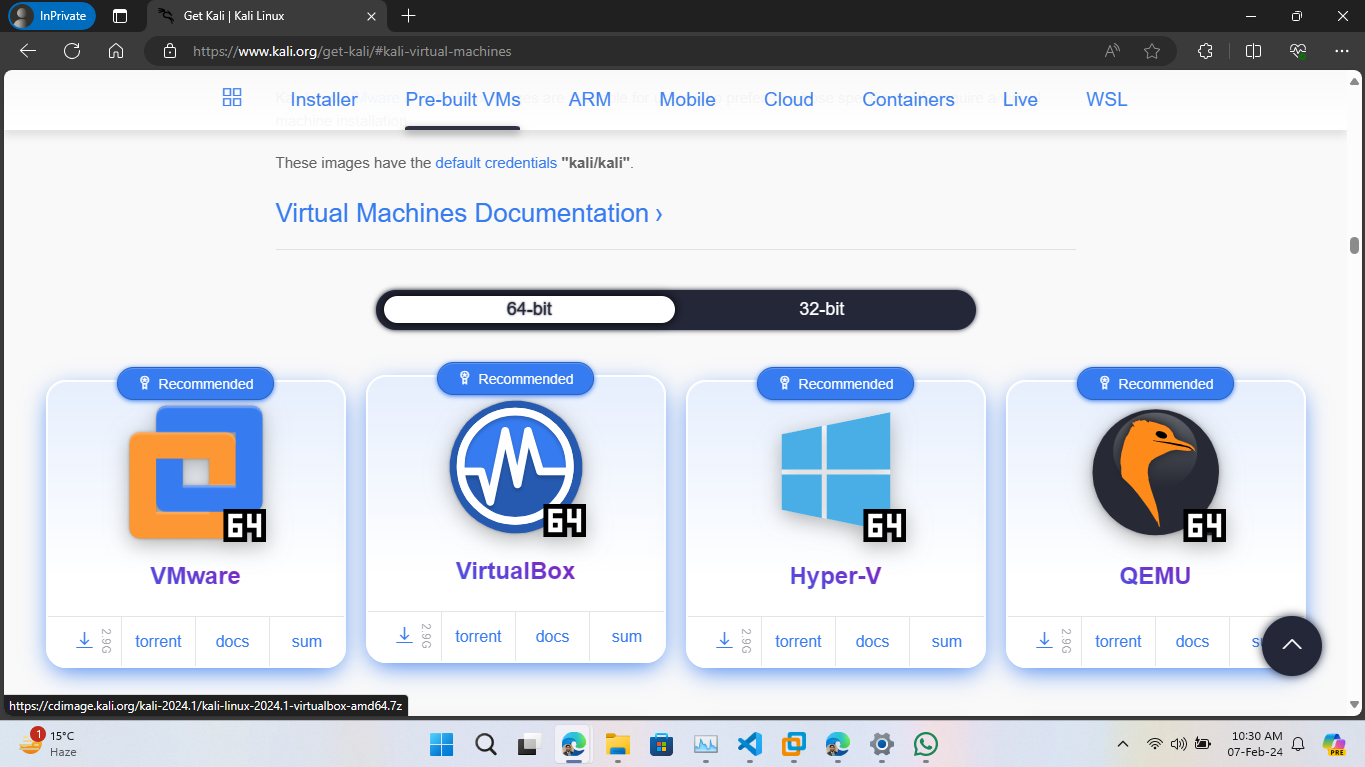Add page to favorites star
This screenshot has width=1365, height=767.
(1152, 51)
